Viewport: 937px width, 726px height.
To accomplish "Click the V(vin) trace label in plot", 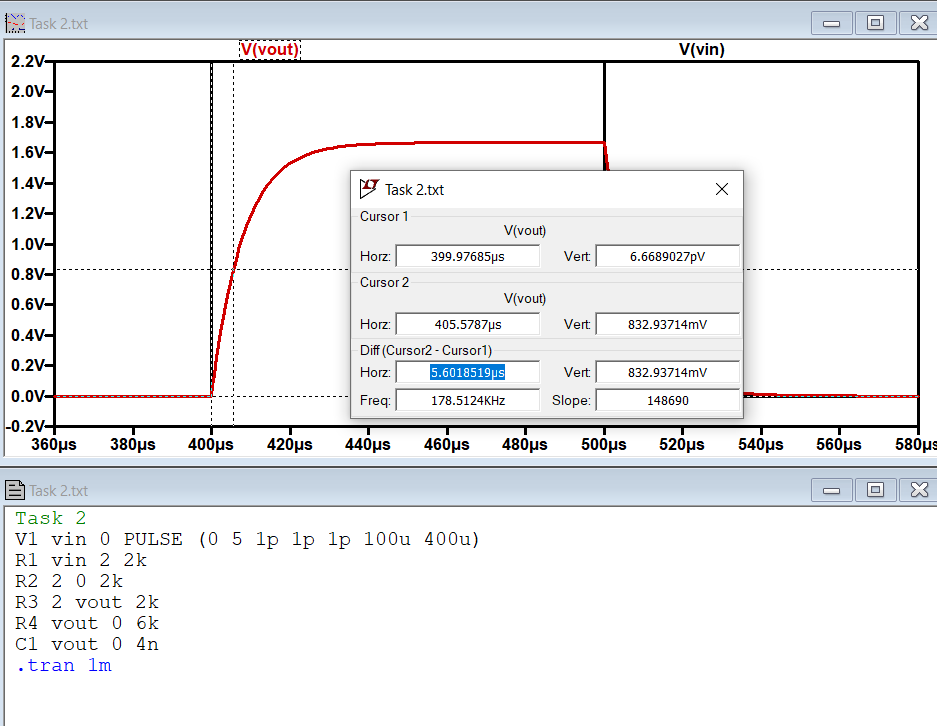I will coord(702,49).
